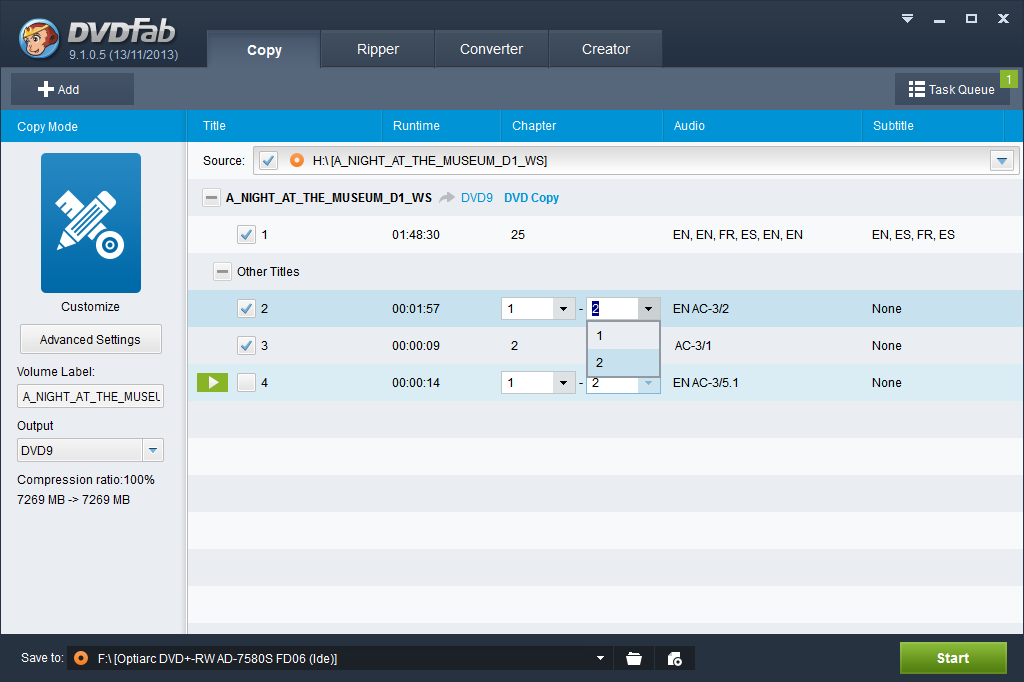Uncheck the title 3 checkbox

[246, 346]
